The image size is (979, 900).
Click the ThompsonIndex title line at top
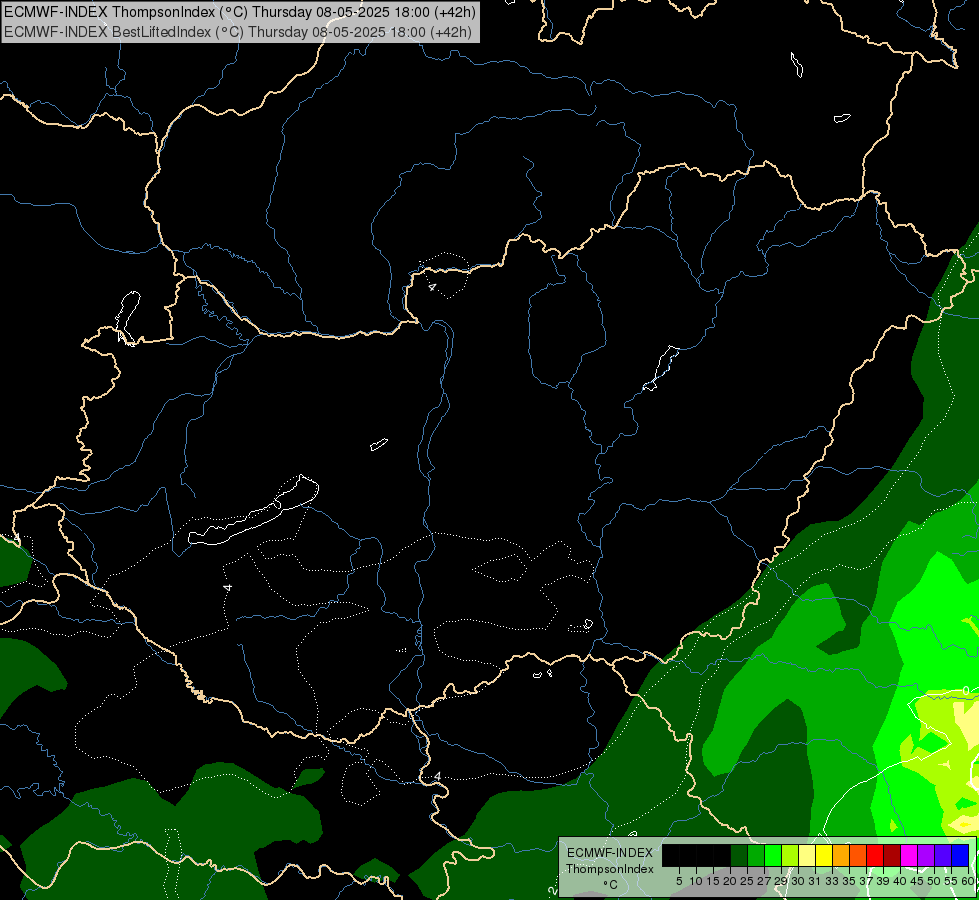[240, 11]
